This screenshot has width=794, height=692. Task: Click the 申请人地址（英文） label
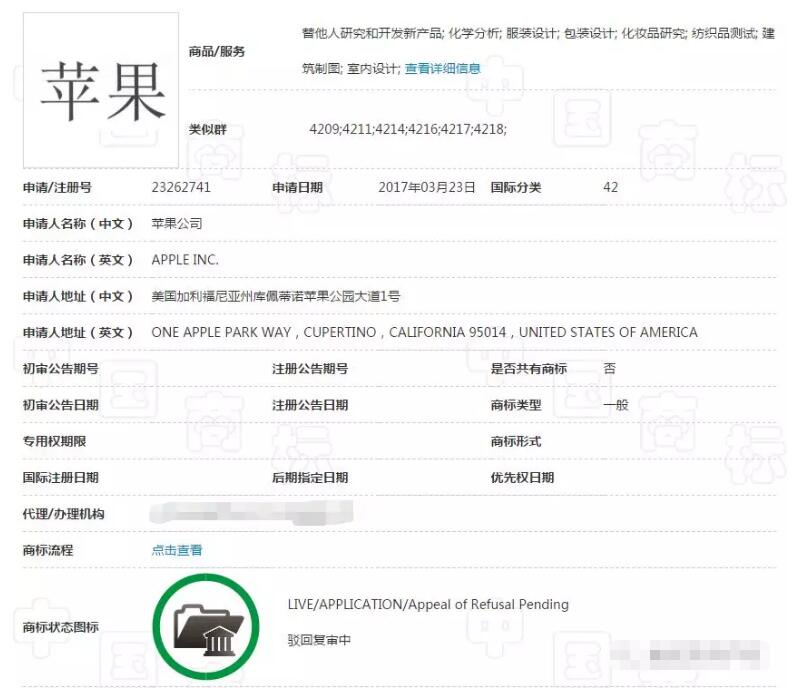(78, 333)
